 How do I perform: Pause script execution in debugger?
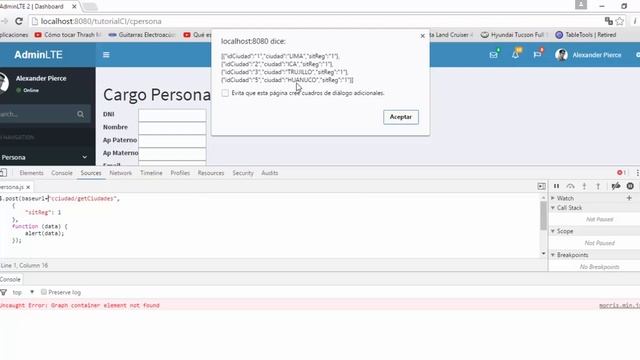(x=556, y=186)
